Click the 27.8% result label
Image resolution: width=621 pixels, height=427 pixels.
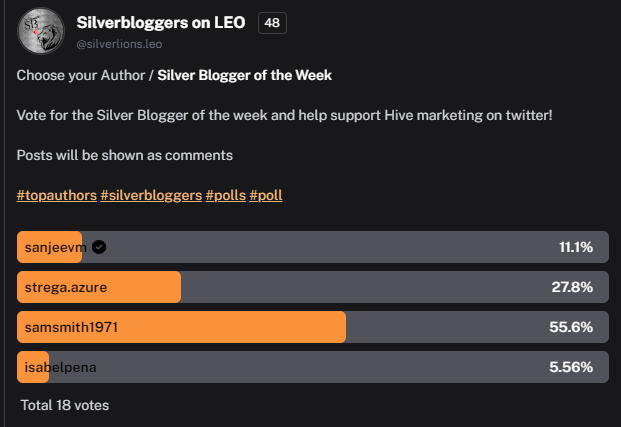pos(572,287)
